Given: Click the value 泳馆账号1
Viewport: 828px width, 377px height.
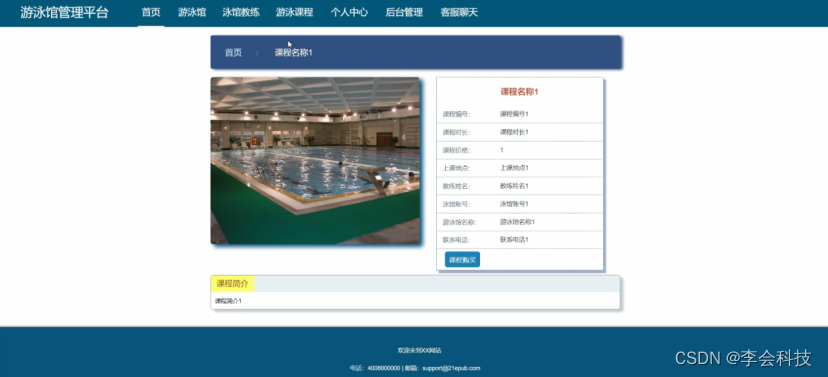Looking at the screenshot, I should [514, 204].
